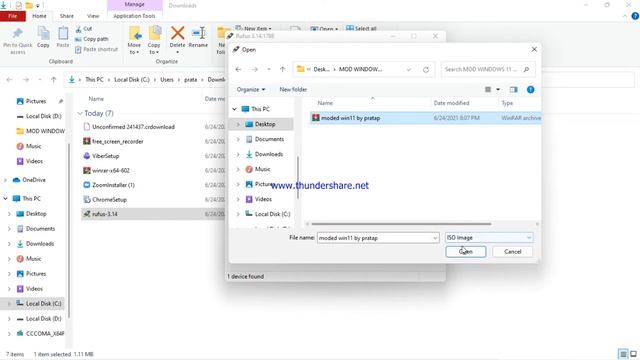Image resolution: width=640 pixels, height=360 pixels.
Task: Switch to the Home ribbon tab
Action: [x=39, y=16]
